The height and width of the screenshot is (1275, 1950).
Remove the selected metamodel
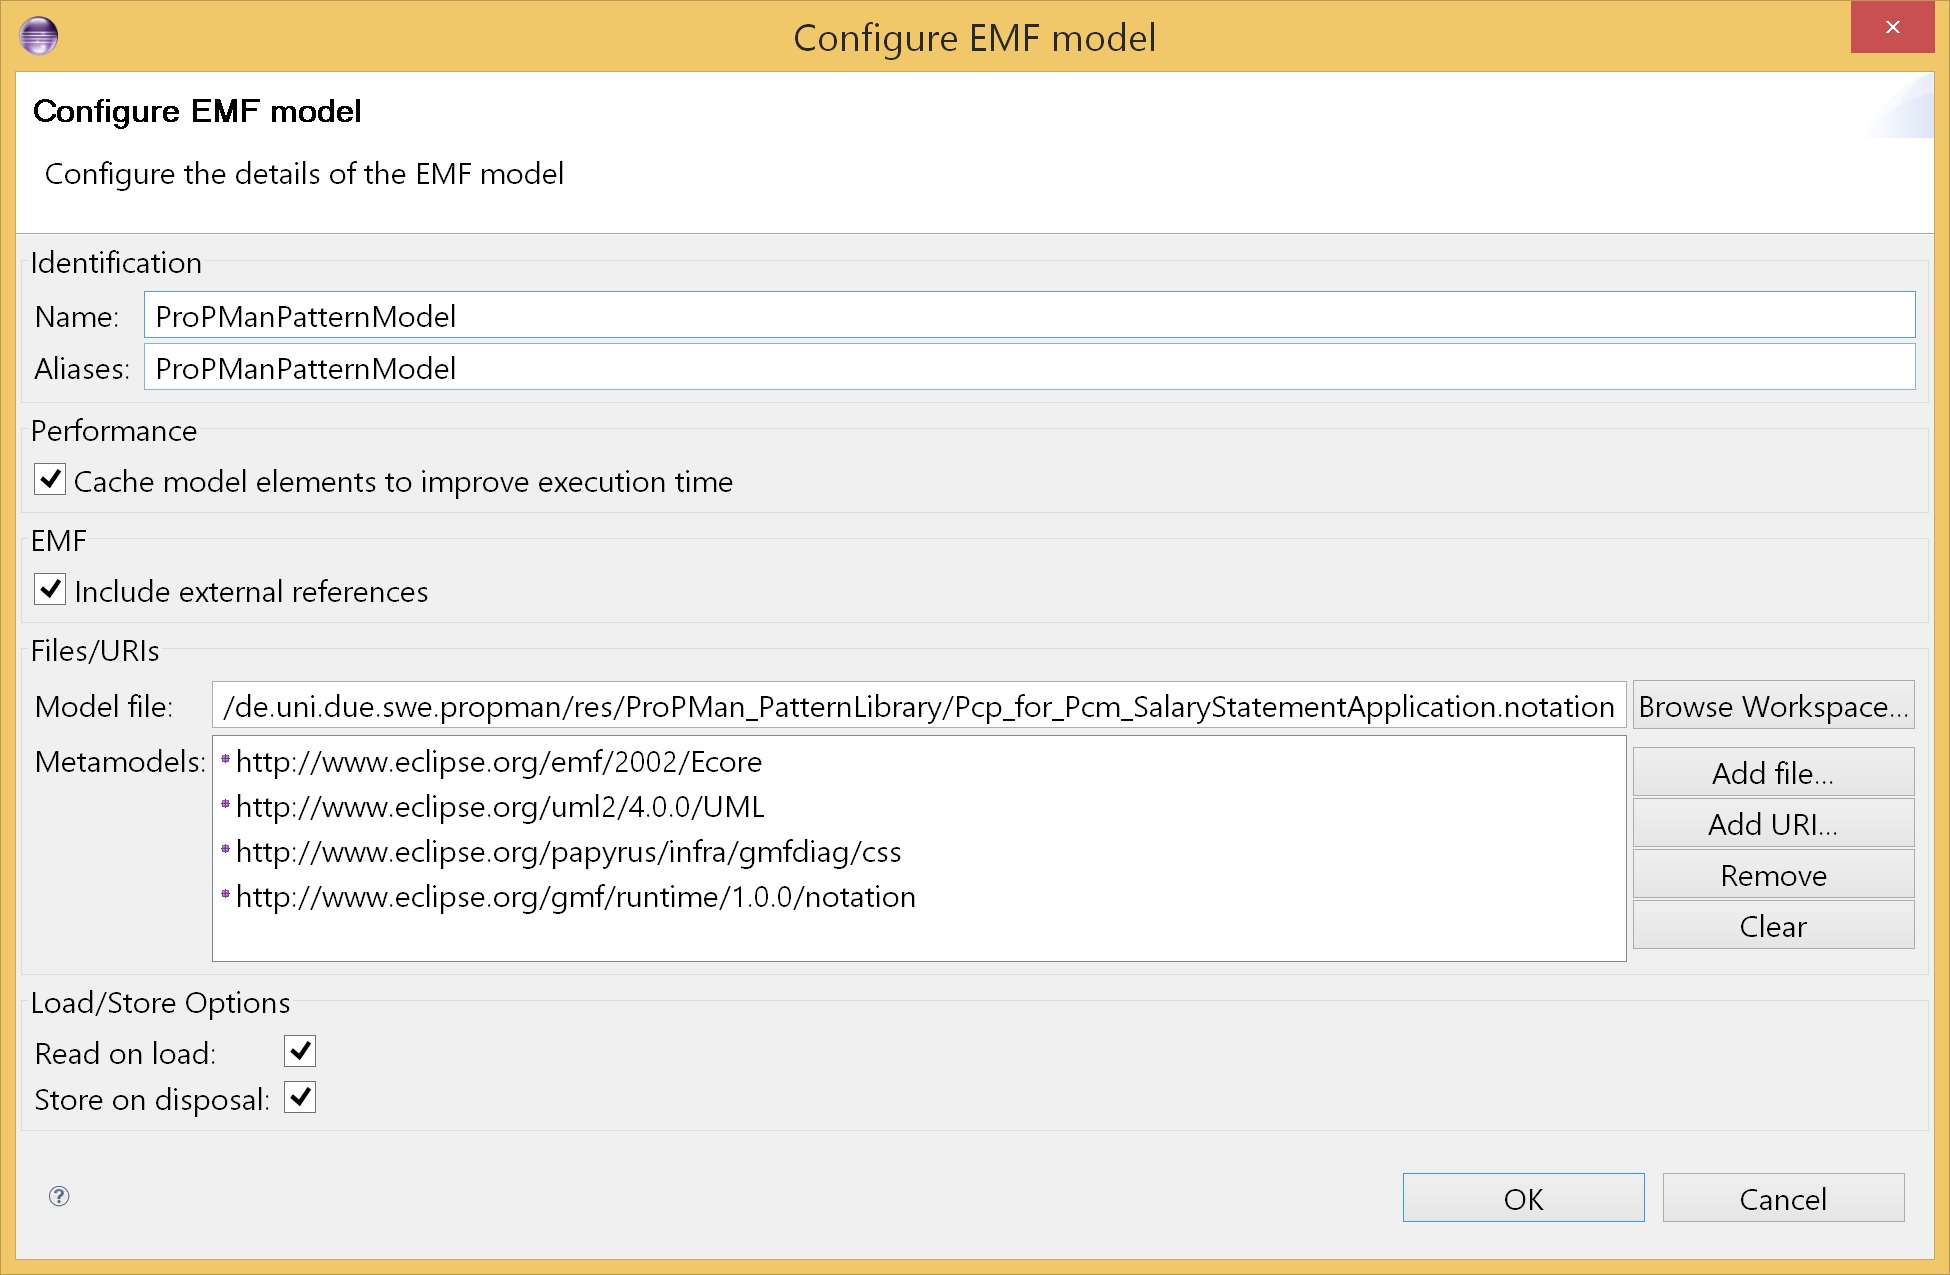[1772, 875]
